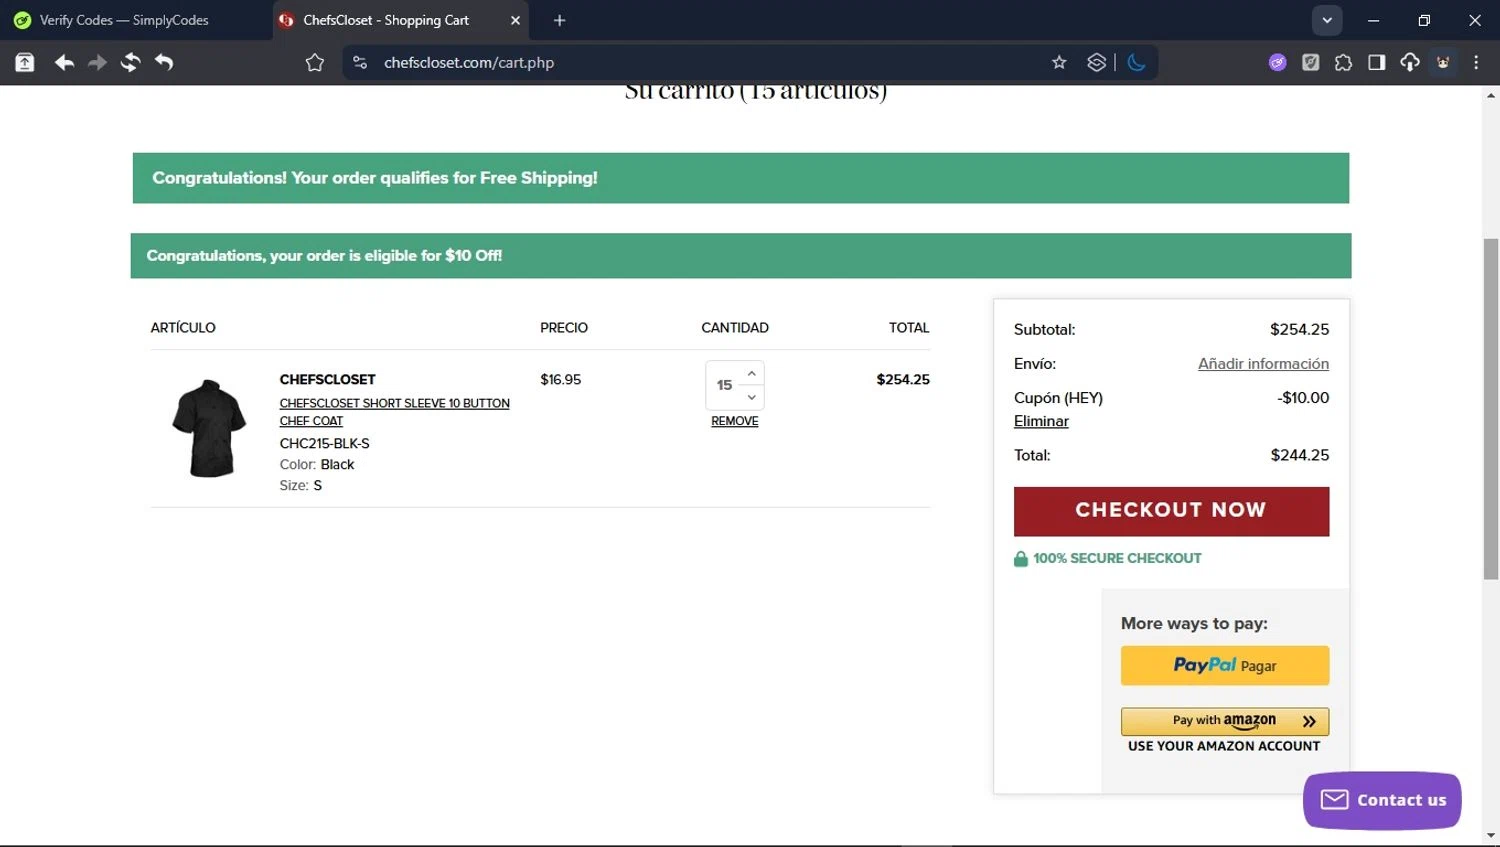Click the star icon left of address bar
The image size is (1500, 847).
pyautogui.click(x=315, y=63)
